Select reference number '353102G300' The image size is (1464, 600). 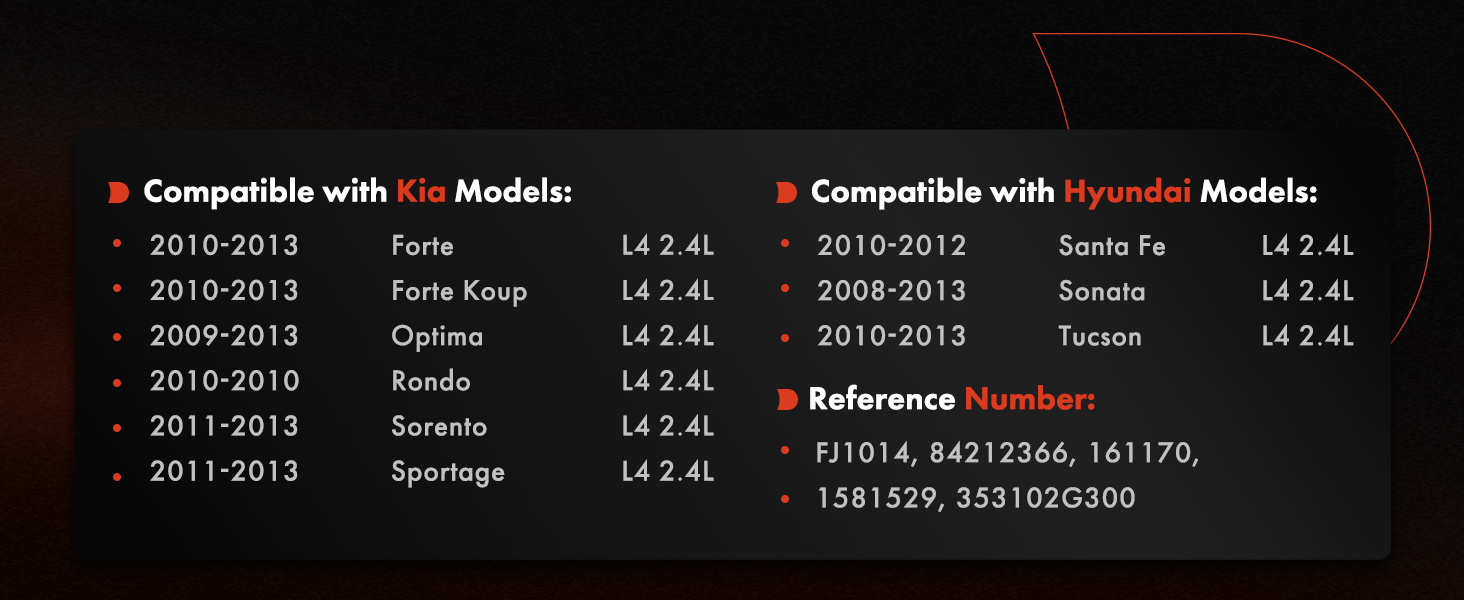click(x=1046, y=498)
